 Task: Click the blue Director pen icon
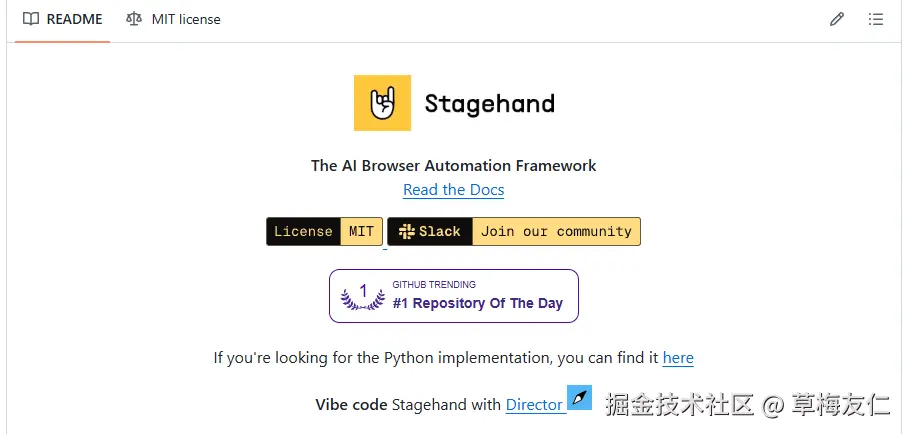tap(580, 397)
